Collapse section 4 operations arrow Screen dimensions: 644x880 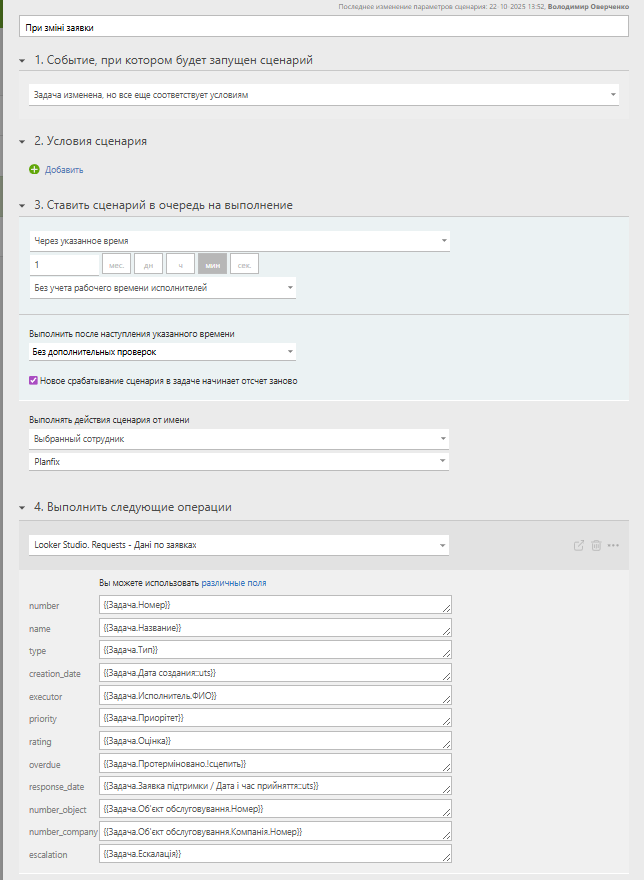22,508
